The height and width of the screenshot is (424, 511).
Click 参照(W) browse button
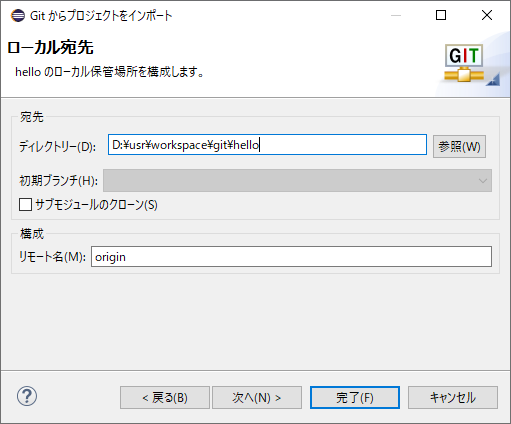point(459,146)
